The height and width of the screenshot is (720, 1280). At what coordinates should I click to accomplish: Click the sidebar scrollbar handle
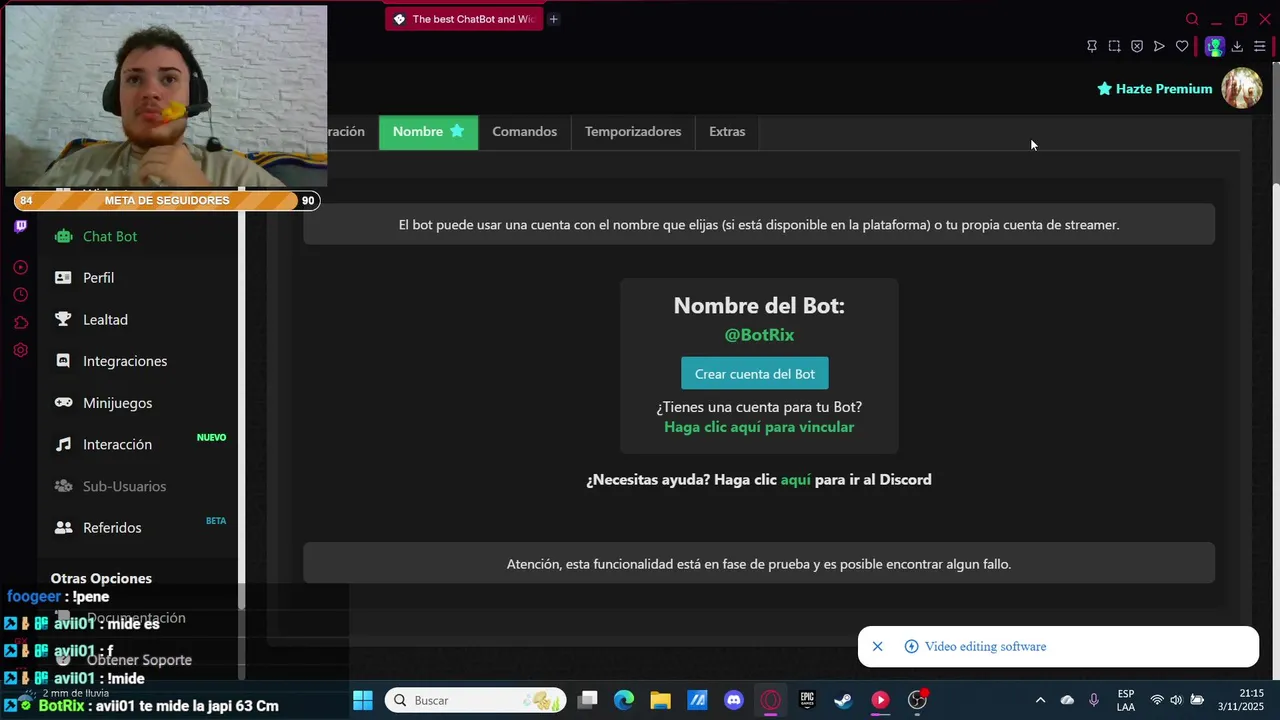pyautogui.click(x=241, y=397)
